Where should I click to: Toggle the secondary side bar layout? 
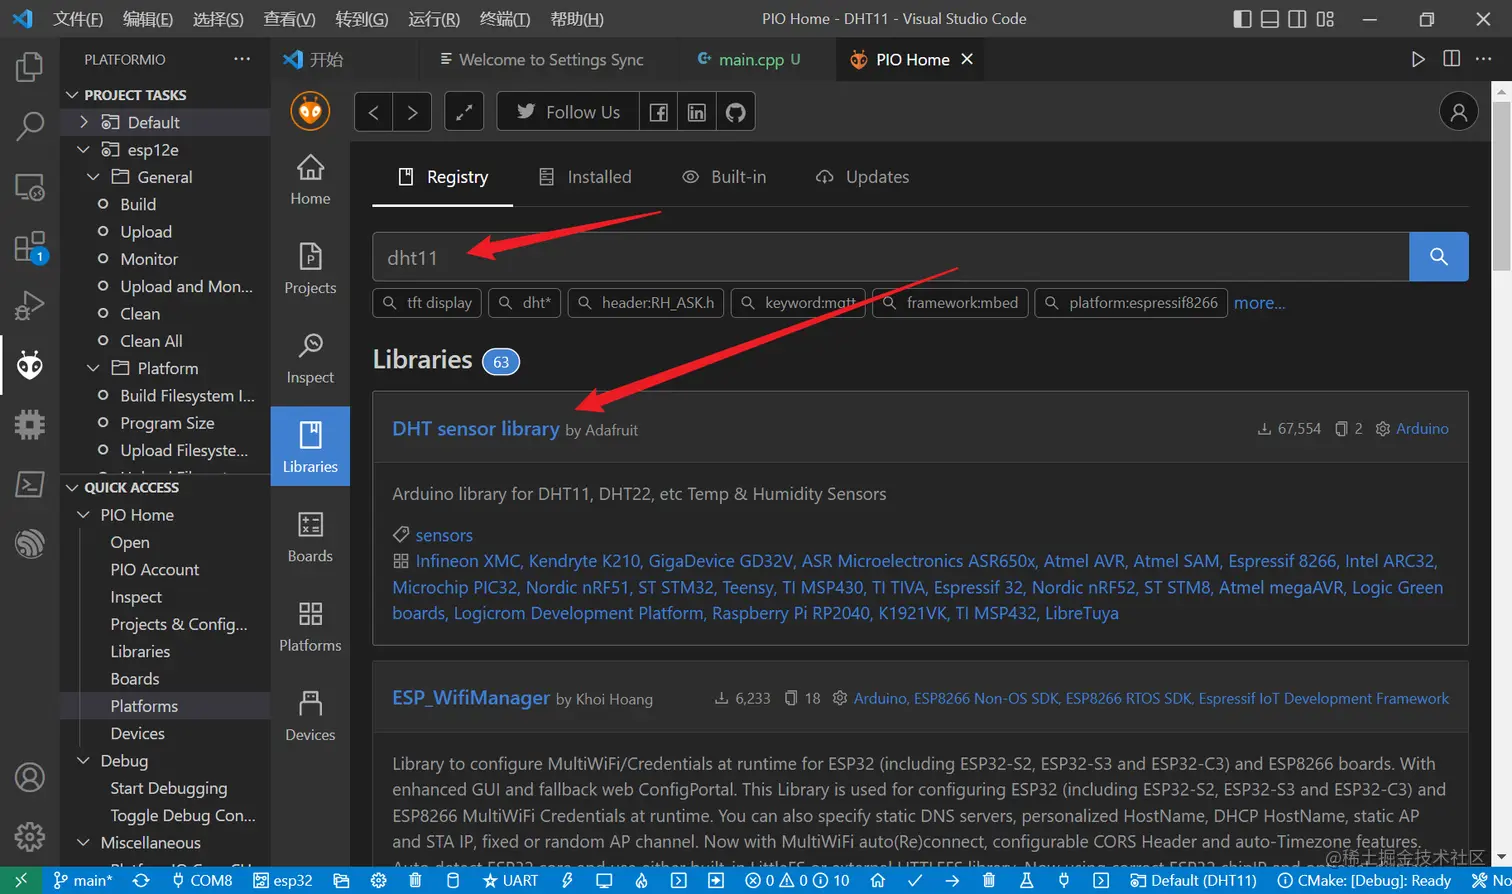[x=1297, y=19]
